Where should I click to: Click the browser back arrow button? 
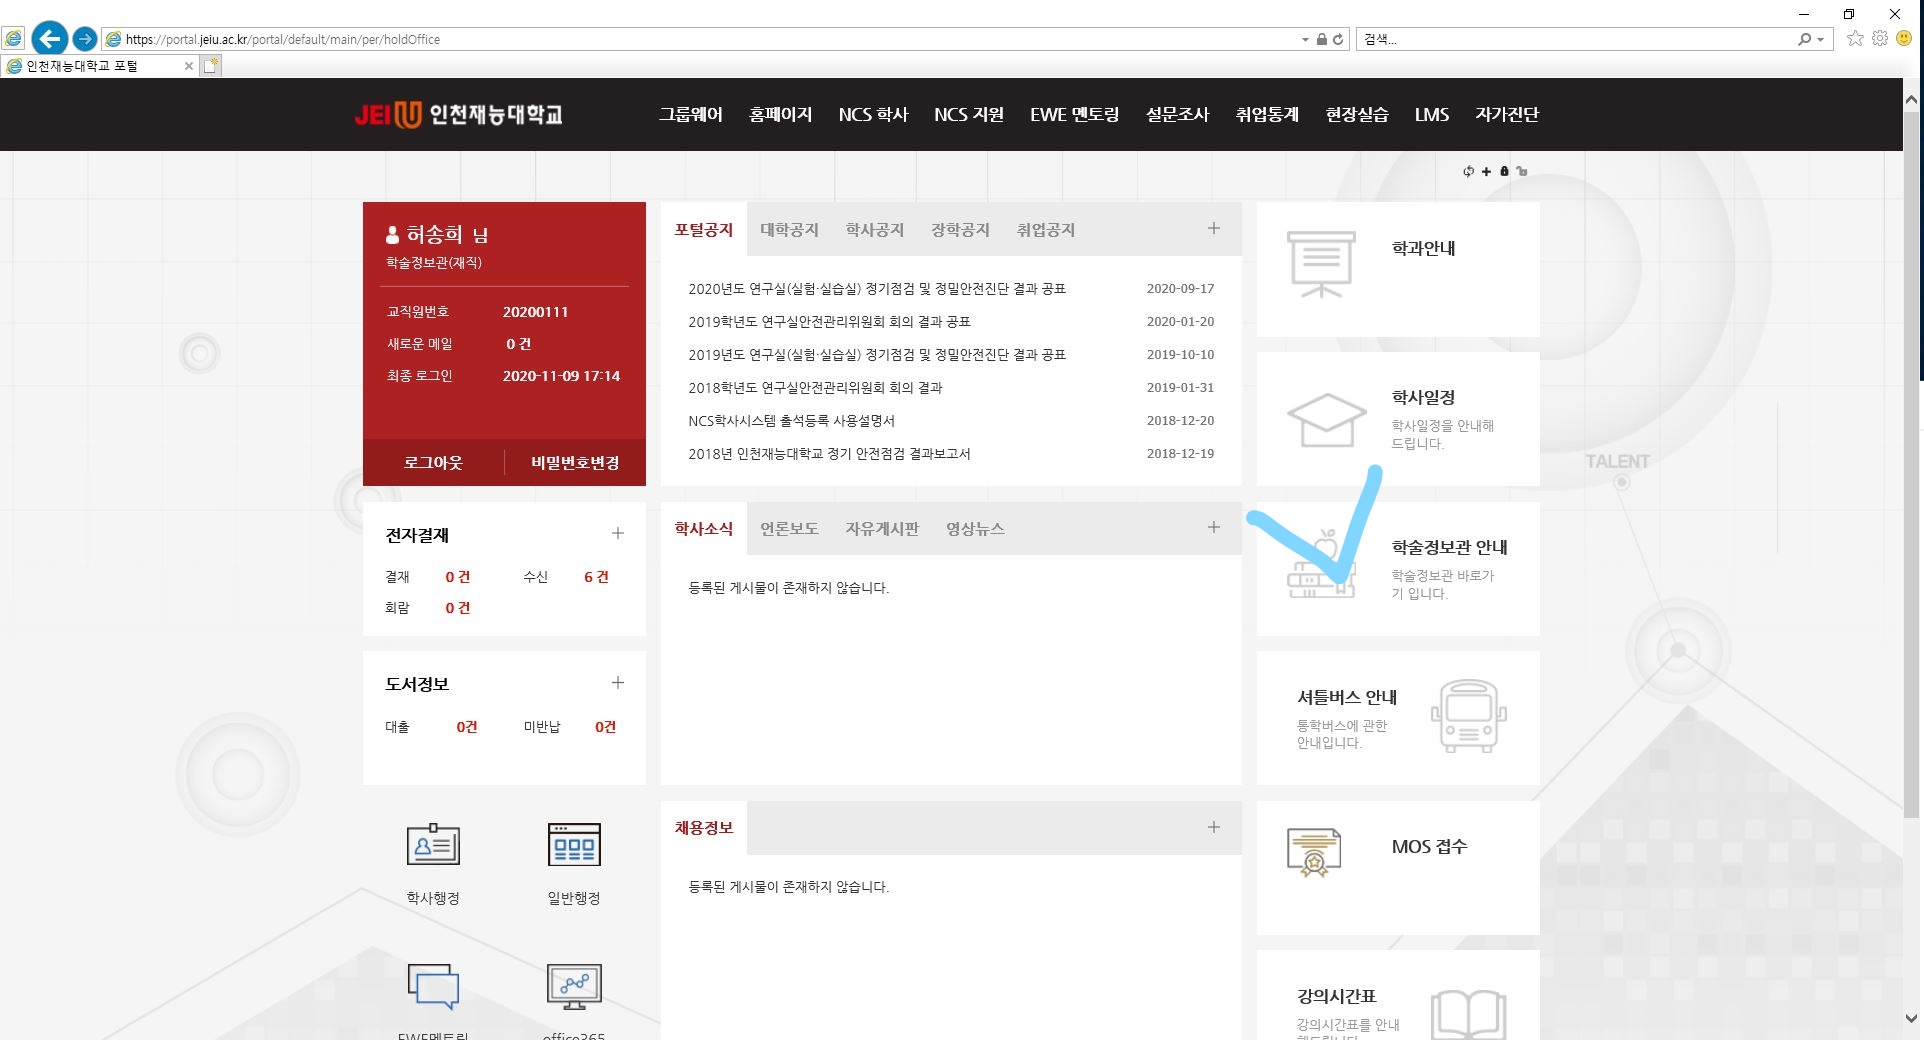tap(50, 39)
